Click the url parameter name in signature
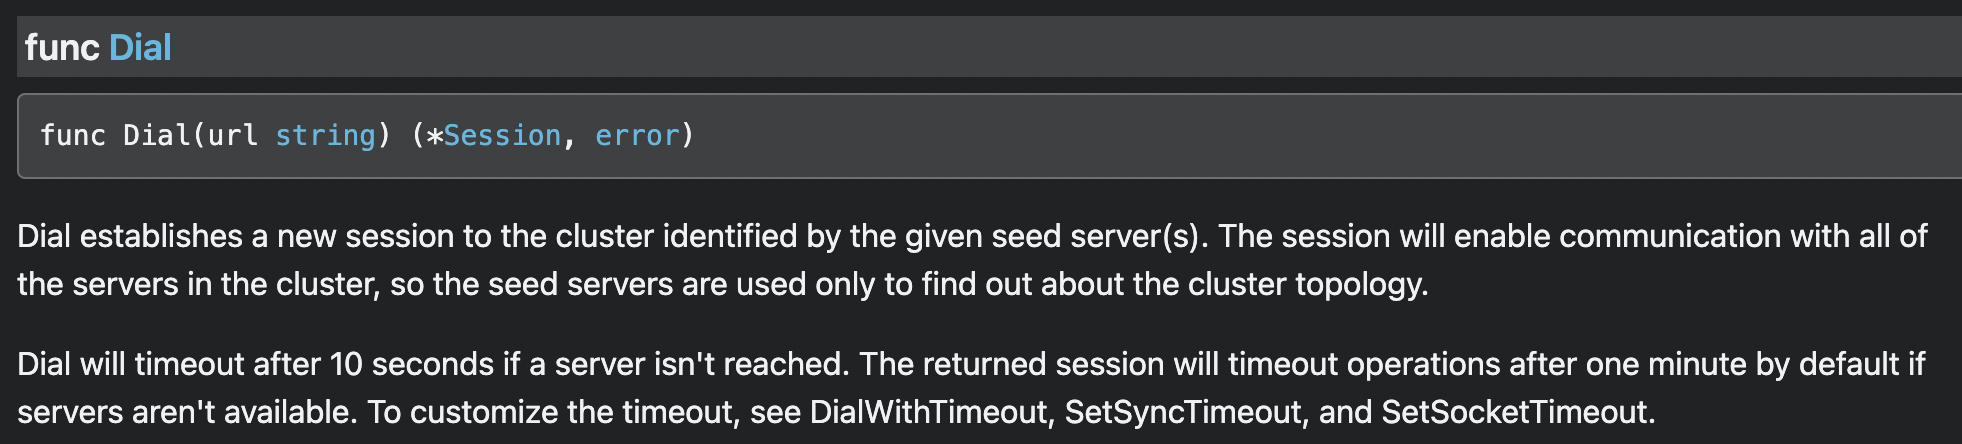 click(233, 135)
